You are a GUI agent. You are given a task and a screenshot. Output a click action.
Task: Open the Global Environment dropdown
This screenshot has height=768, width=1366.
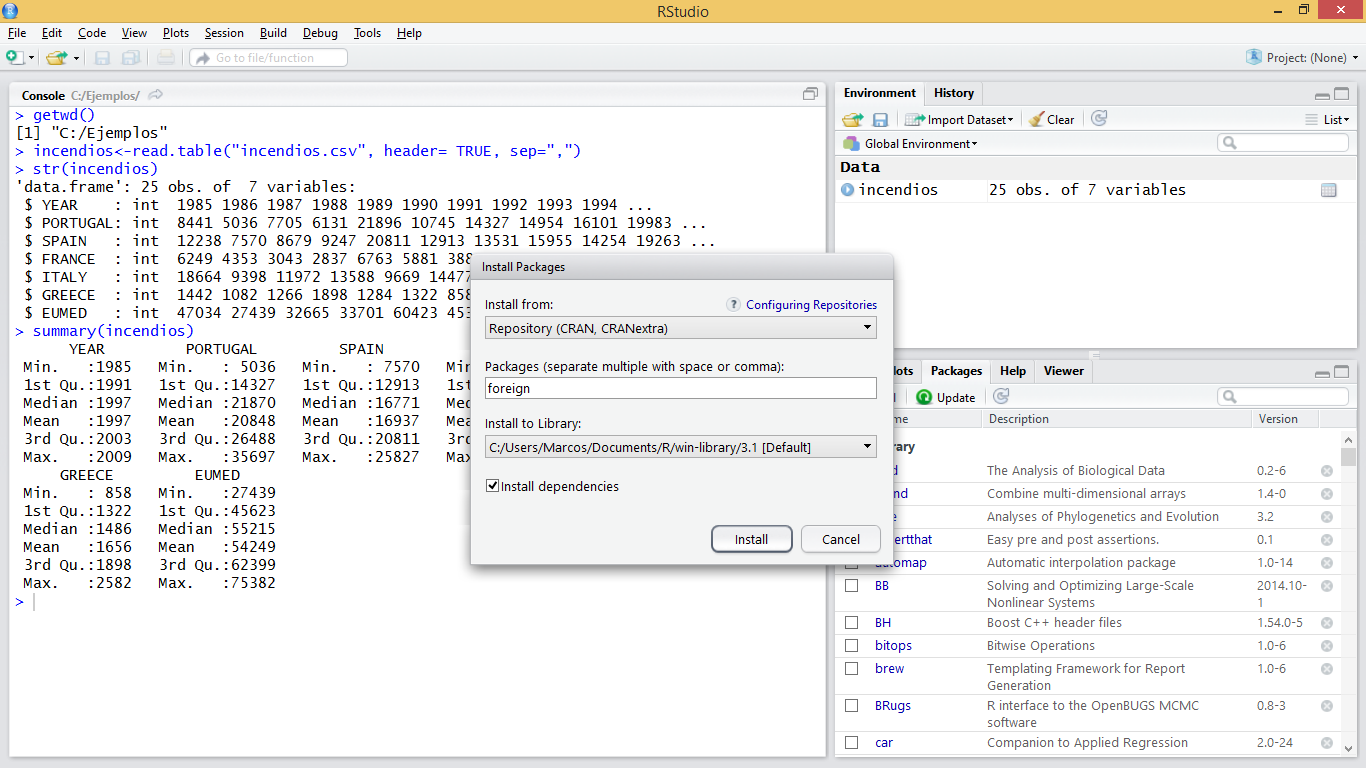pos(911,144)
